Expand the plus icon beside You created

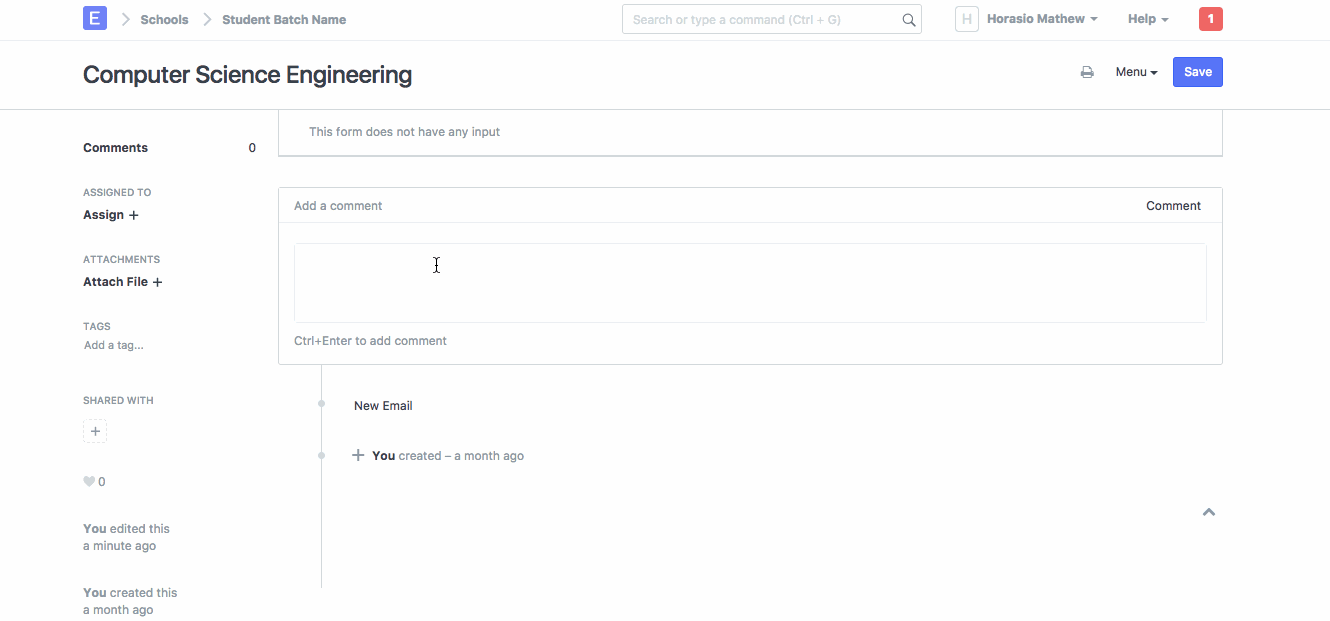pyautogui.click(x=358, y=456)
